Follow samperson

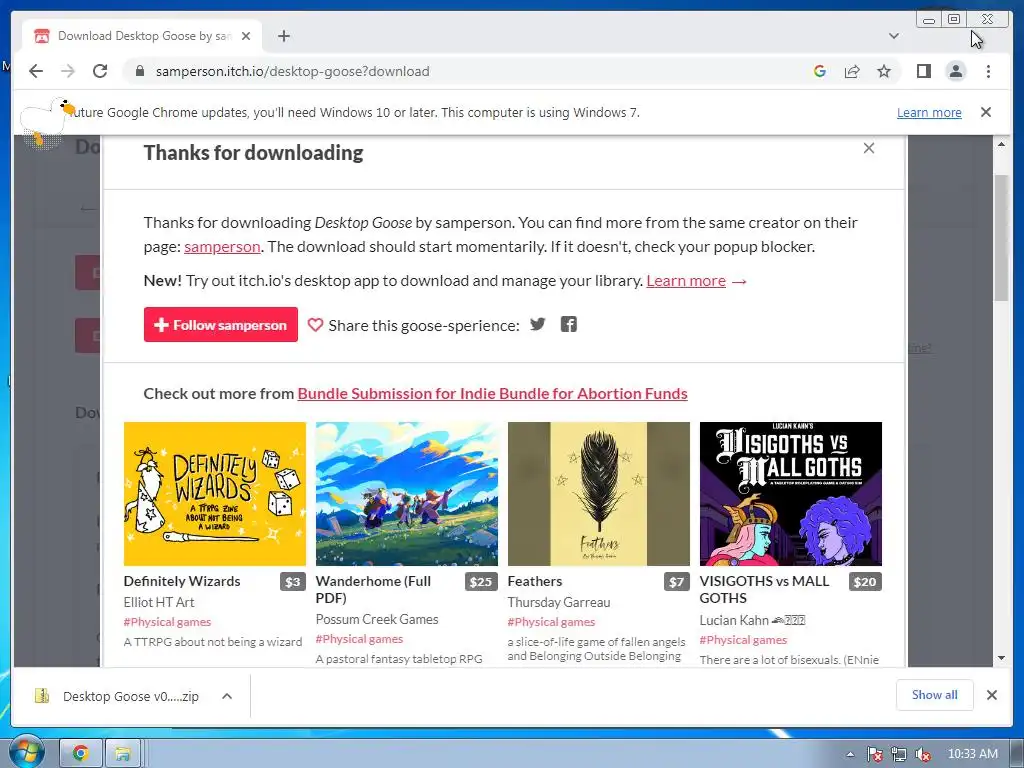221,325
